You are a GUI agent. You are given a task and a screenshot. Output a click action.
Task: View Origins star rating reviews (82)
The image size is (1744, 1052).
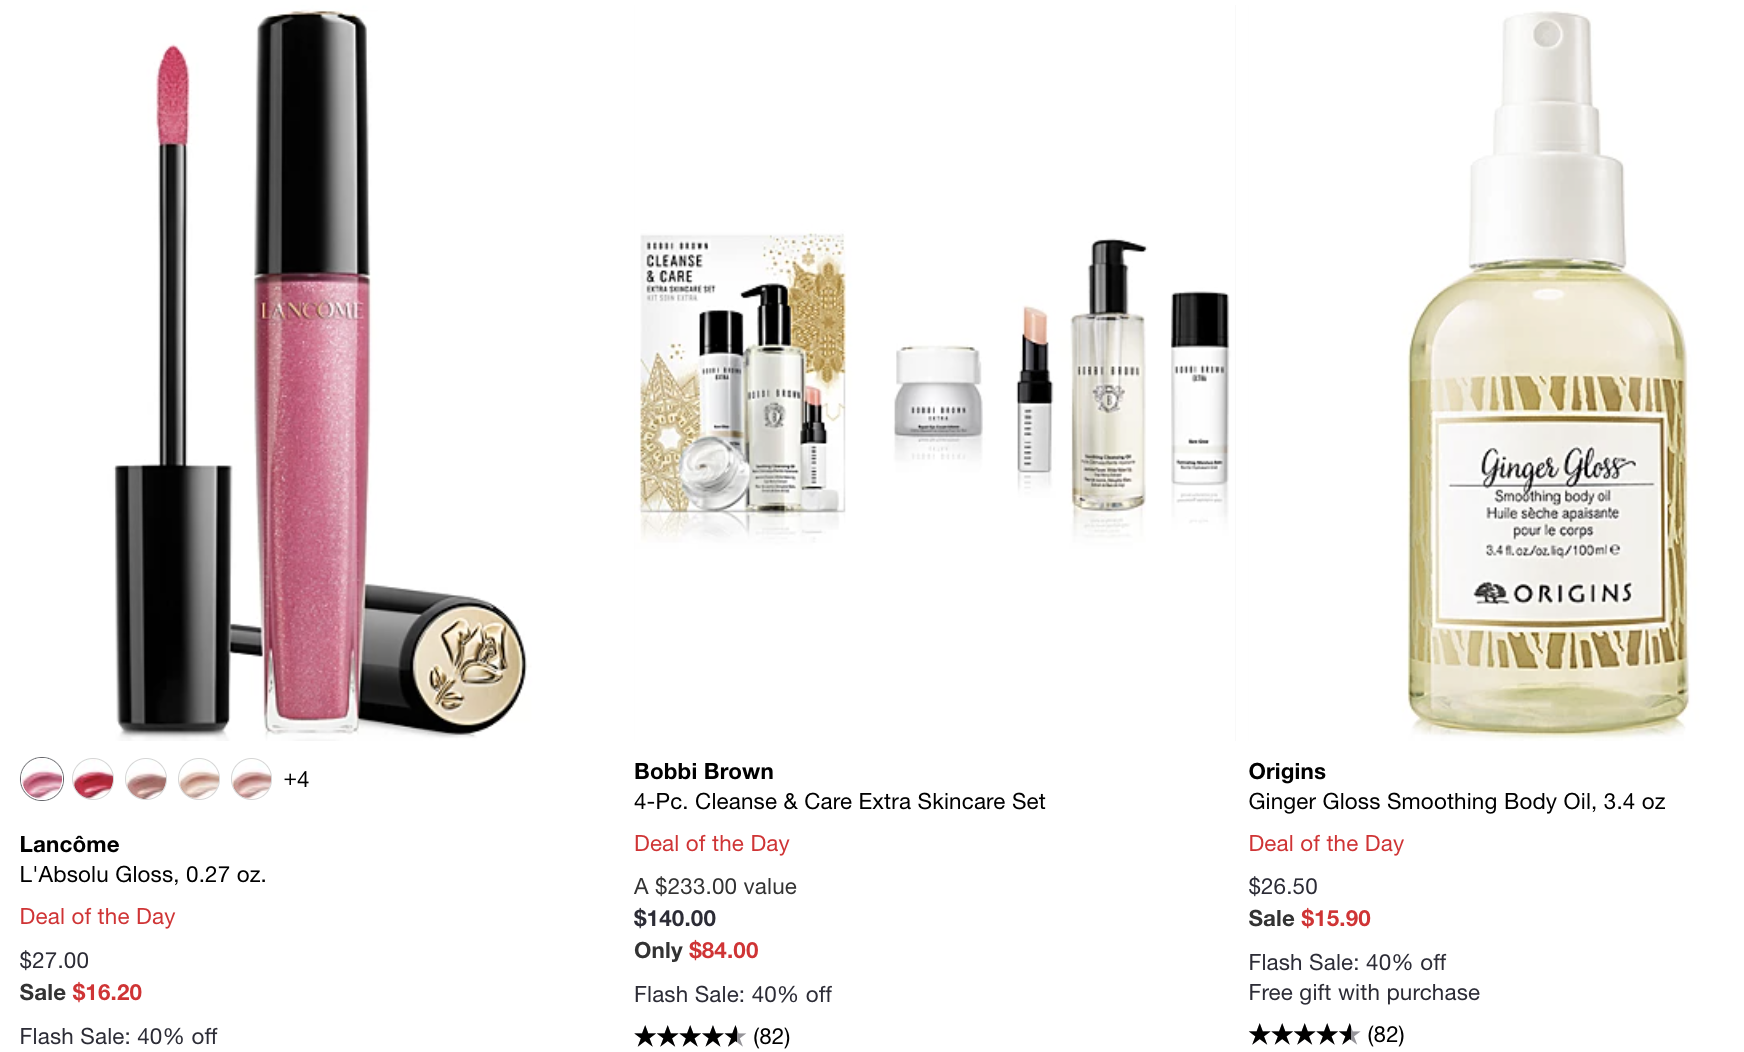pos(1326,1034)
